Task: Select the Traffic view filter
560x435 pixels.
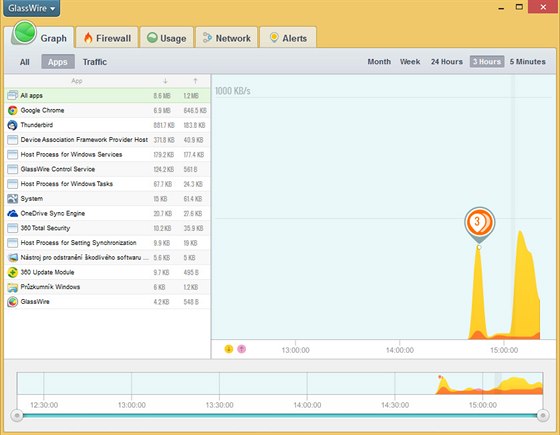Action: (x=95, y=62)
